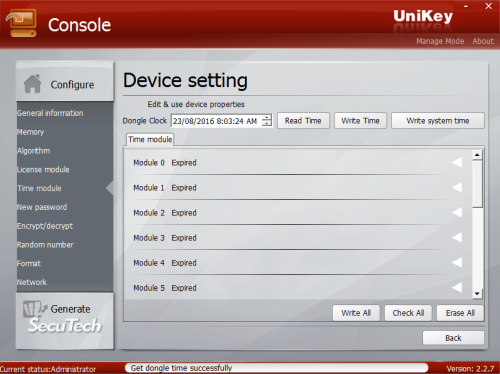Expand Module 3 with its arrow
The width and height of the screenshot is (500, 374).
pos(457,237)
